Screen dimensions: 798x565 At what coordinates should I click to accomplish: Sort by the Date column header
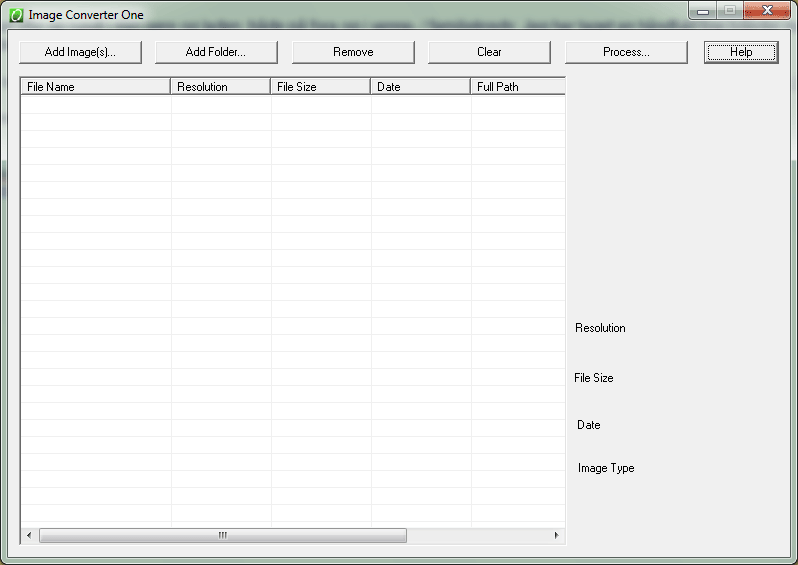[x=421, y=87]
